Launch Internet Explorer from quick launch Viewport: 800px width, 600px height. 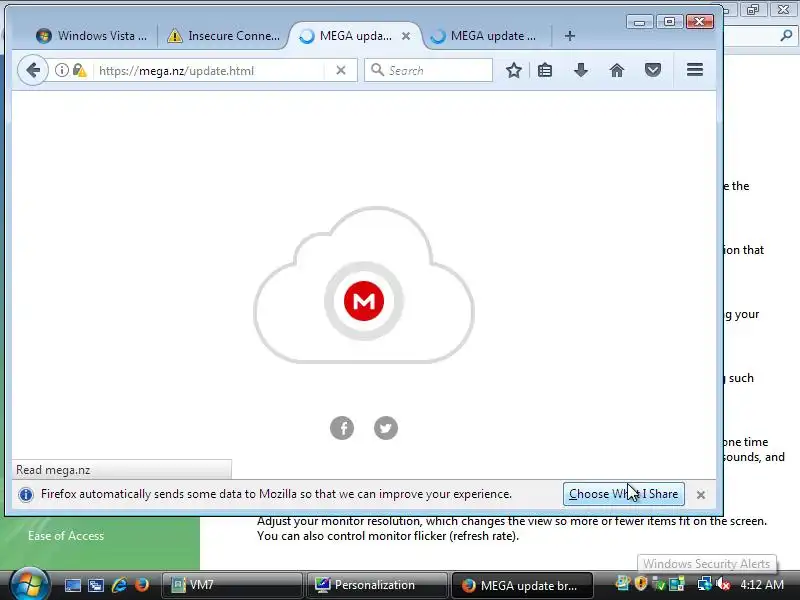pos(119,585)
